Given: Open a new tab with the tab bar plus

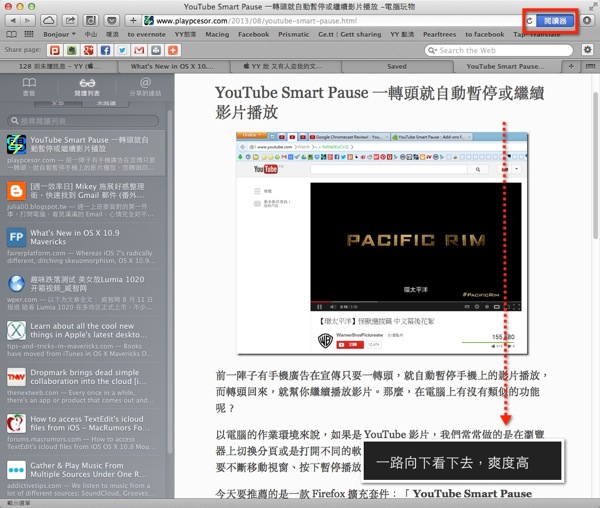Looking at the screenshot, I should [x=571, y=67].
